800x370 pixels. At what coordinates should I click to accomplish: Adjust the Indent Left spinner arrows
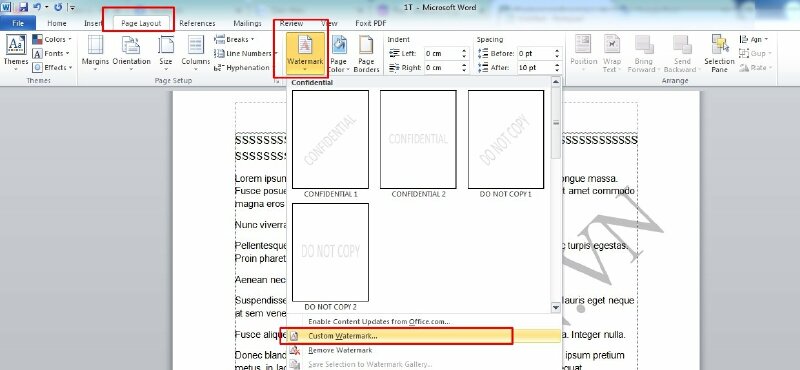(x=464, y=53)
